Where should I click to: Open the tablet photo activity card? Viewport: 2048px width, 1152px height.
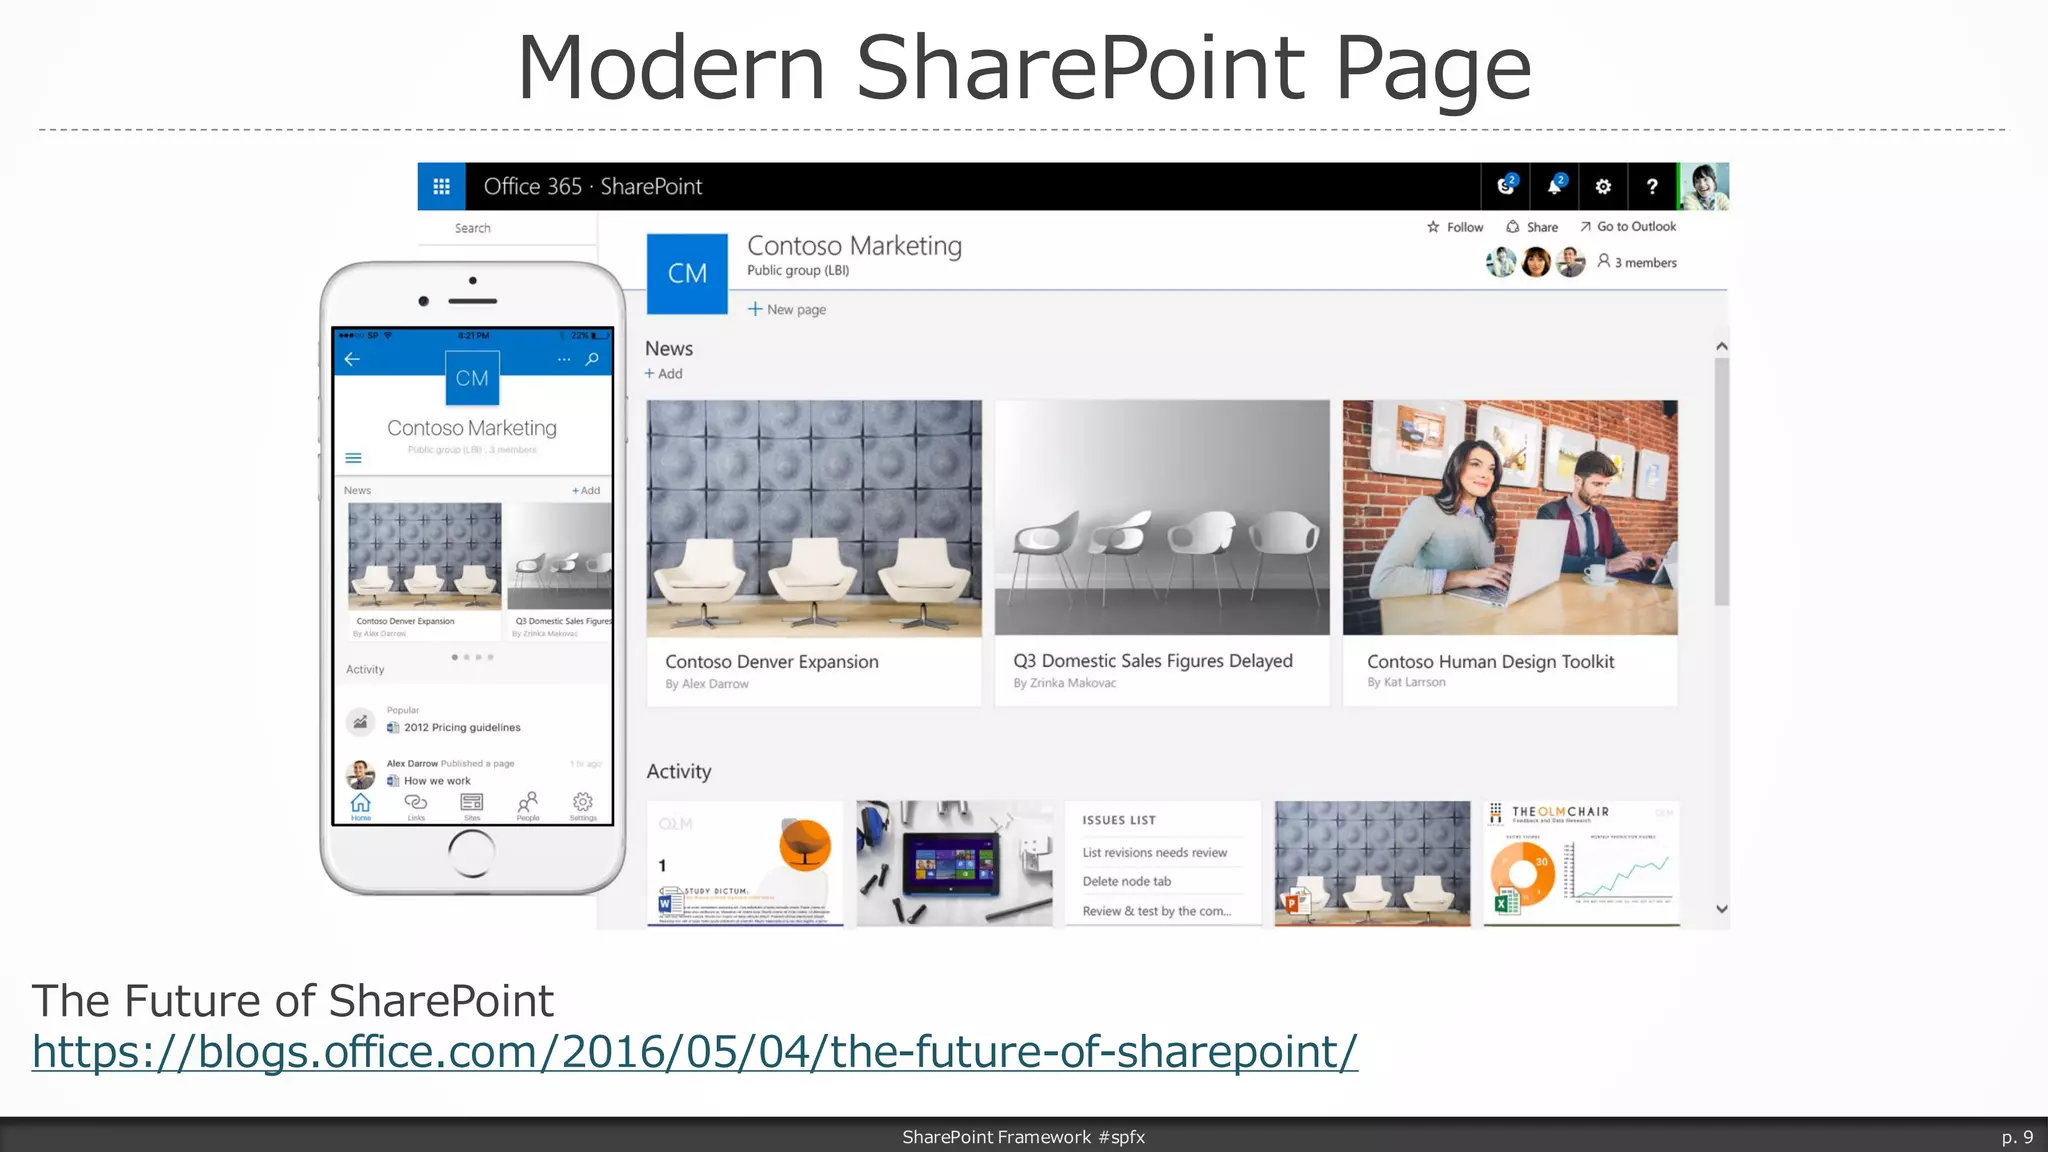click(954, 863)
